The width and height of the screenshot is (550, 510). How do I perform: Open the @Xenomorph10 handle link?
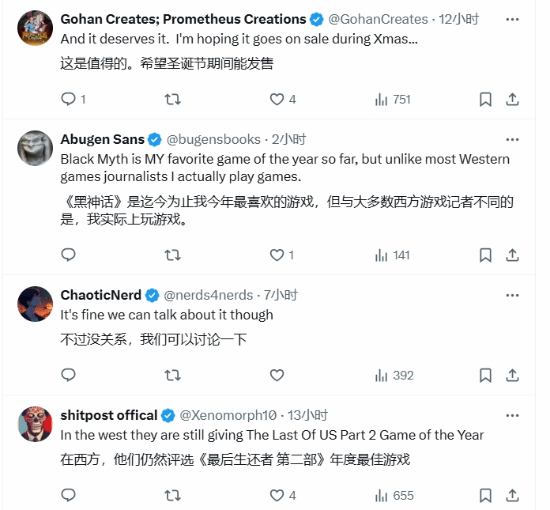(228, 415)
